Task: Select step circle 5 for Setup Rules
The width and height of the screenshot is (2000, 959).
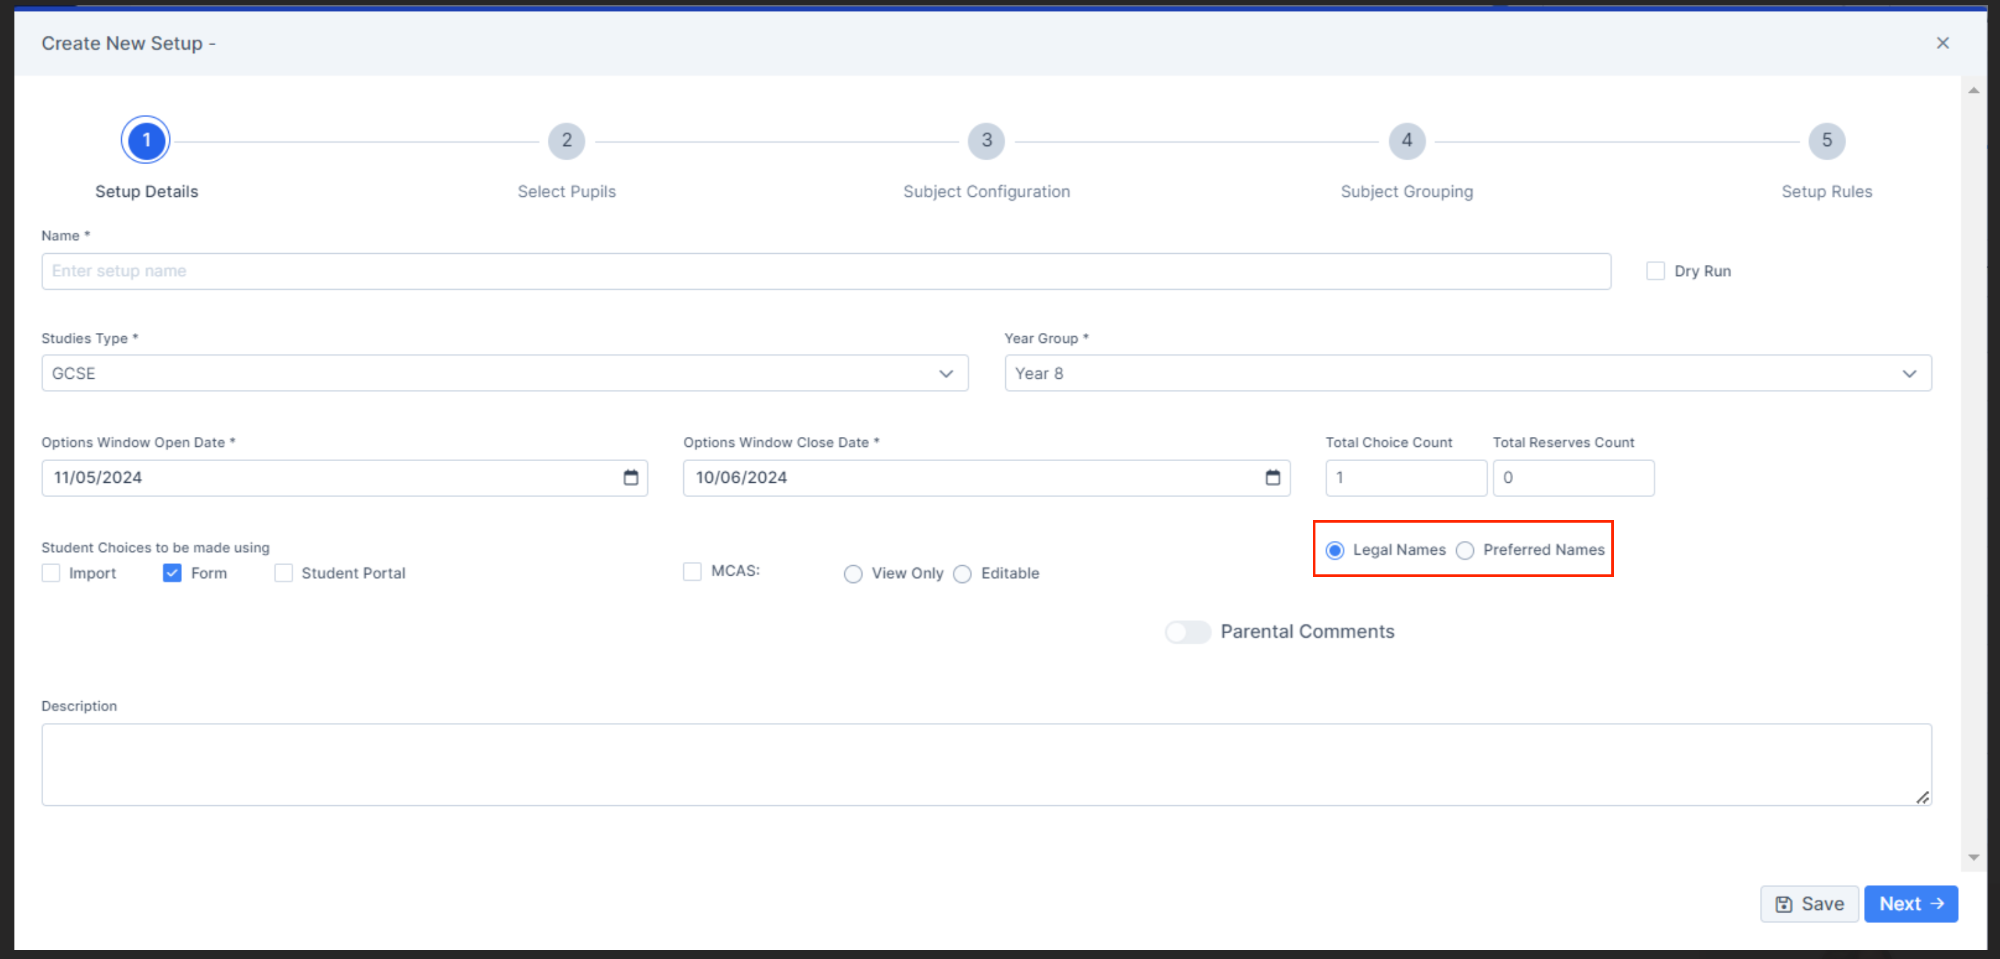Action: (1827, 140)
